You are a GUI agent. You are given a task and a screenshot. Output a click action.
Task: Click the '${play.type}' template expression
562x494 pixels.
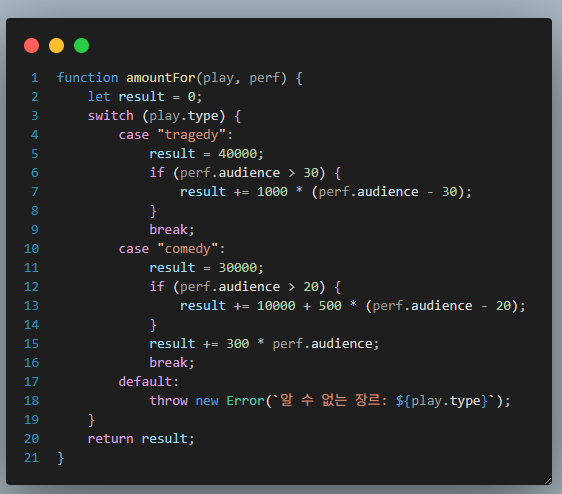[442, 401]
